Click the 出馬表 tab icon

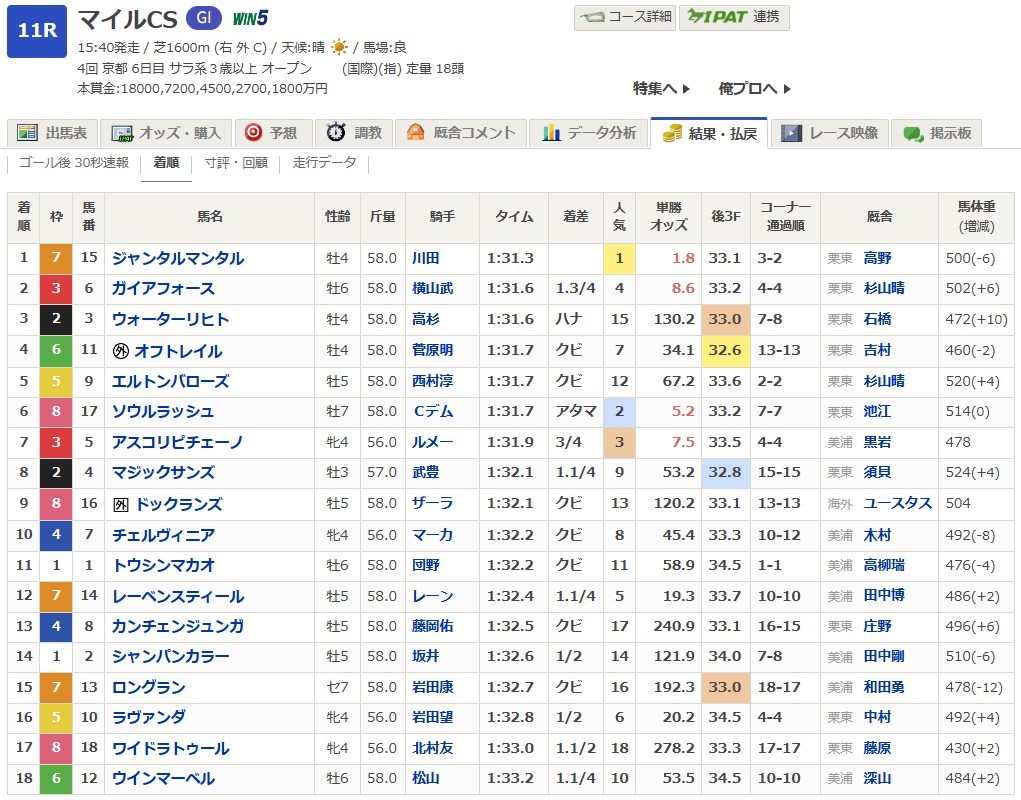tap(28, 133)
